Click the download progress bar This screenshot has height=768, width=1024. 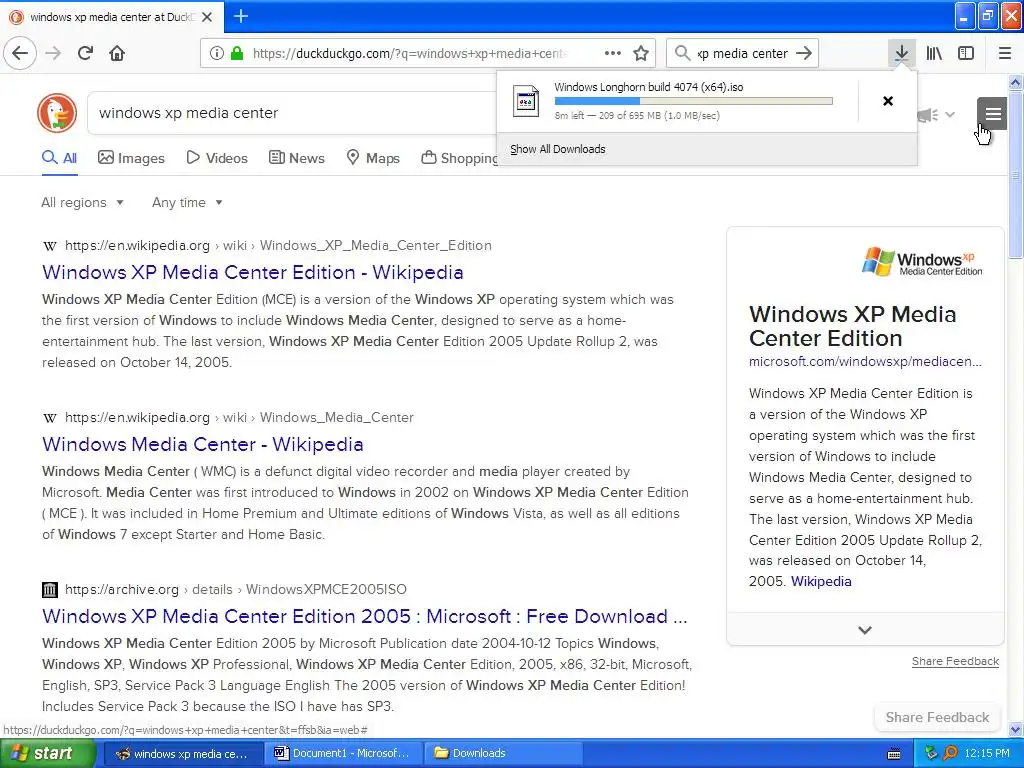[x=694, y=101]
